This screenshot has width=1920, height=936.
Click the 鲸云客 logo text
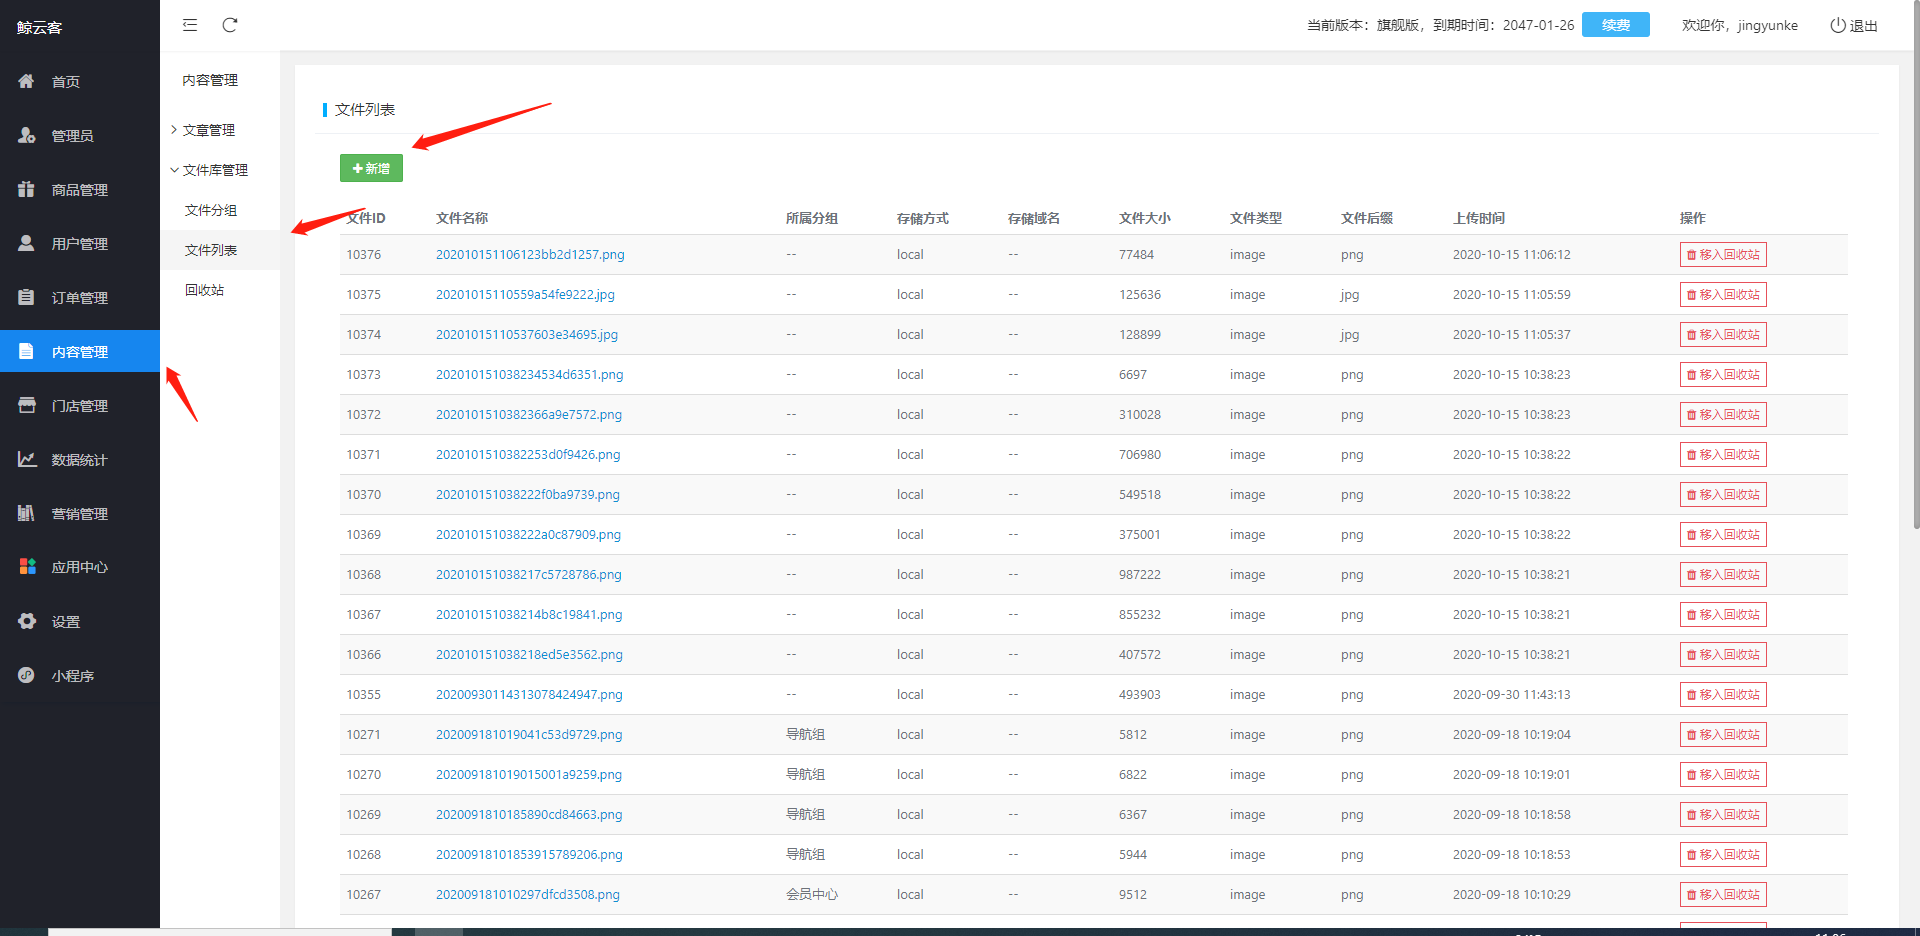[x=40, y=28]
